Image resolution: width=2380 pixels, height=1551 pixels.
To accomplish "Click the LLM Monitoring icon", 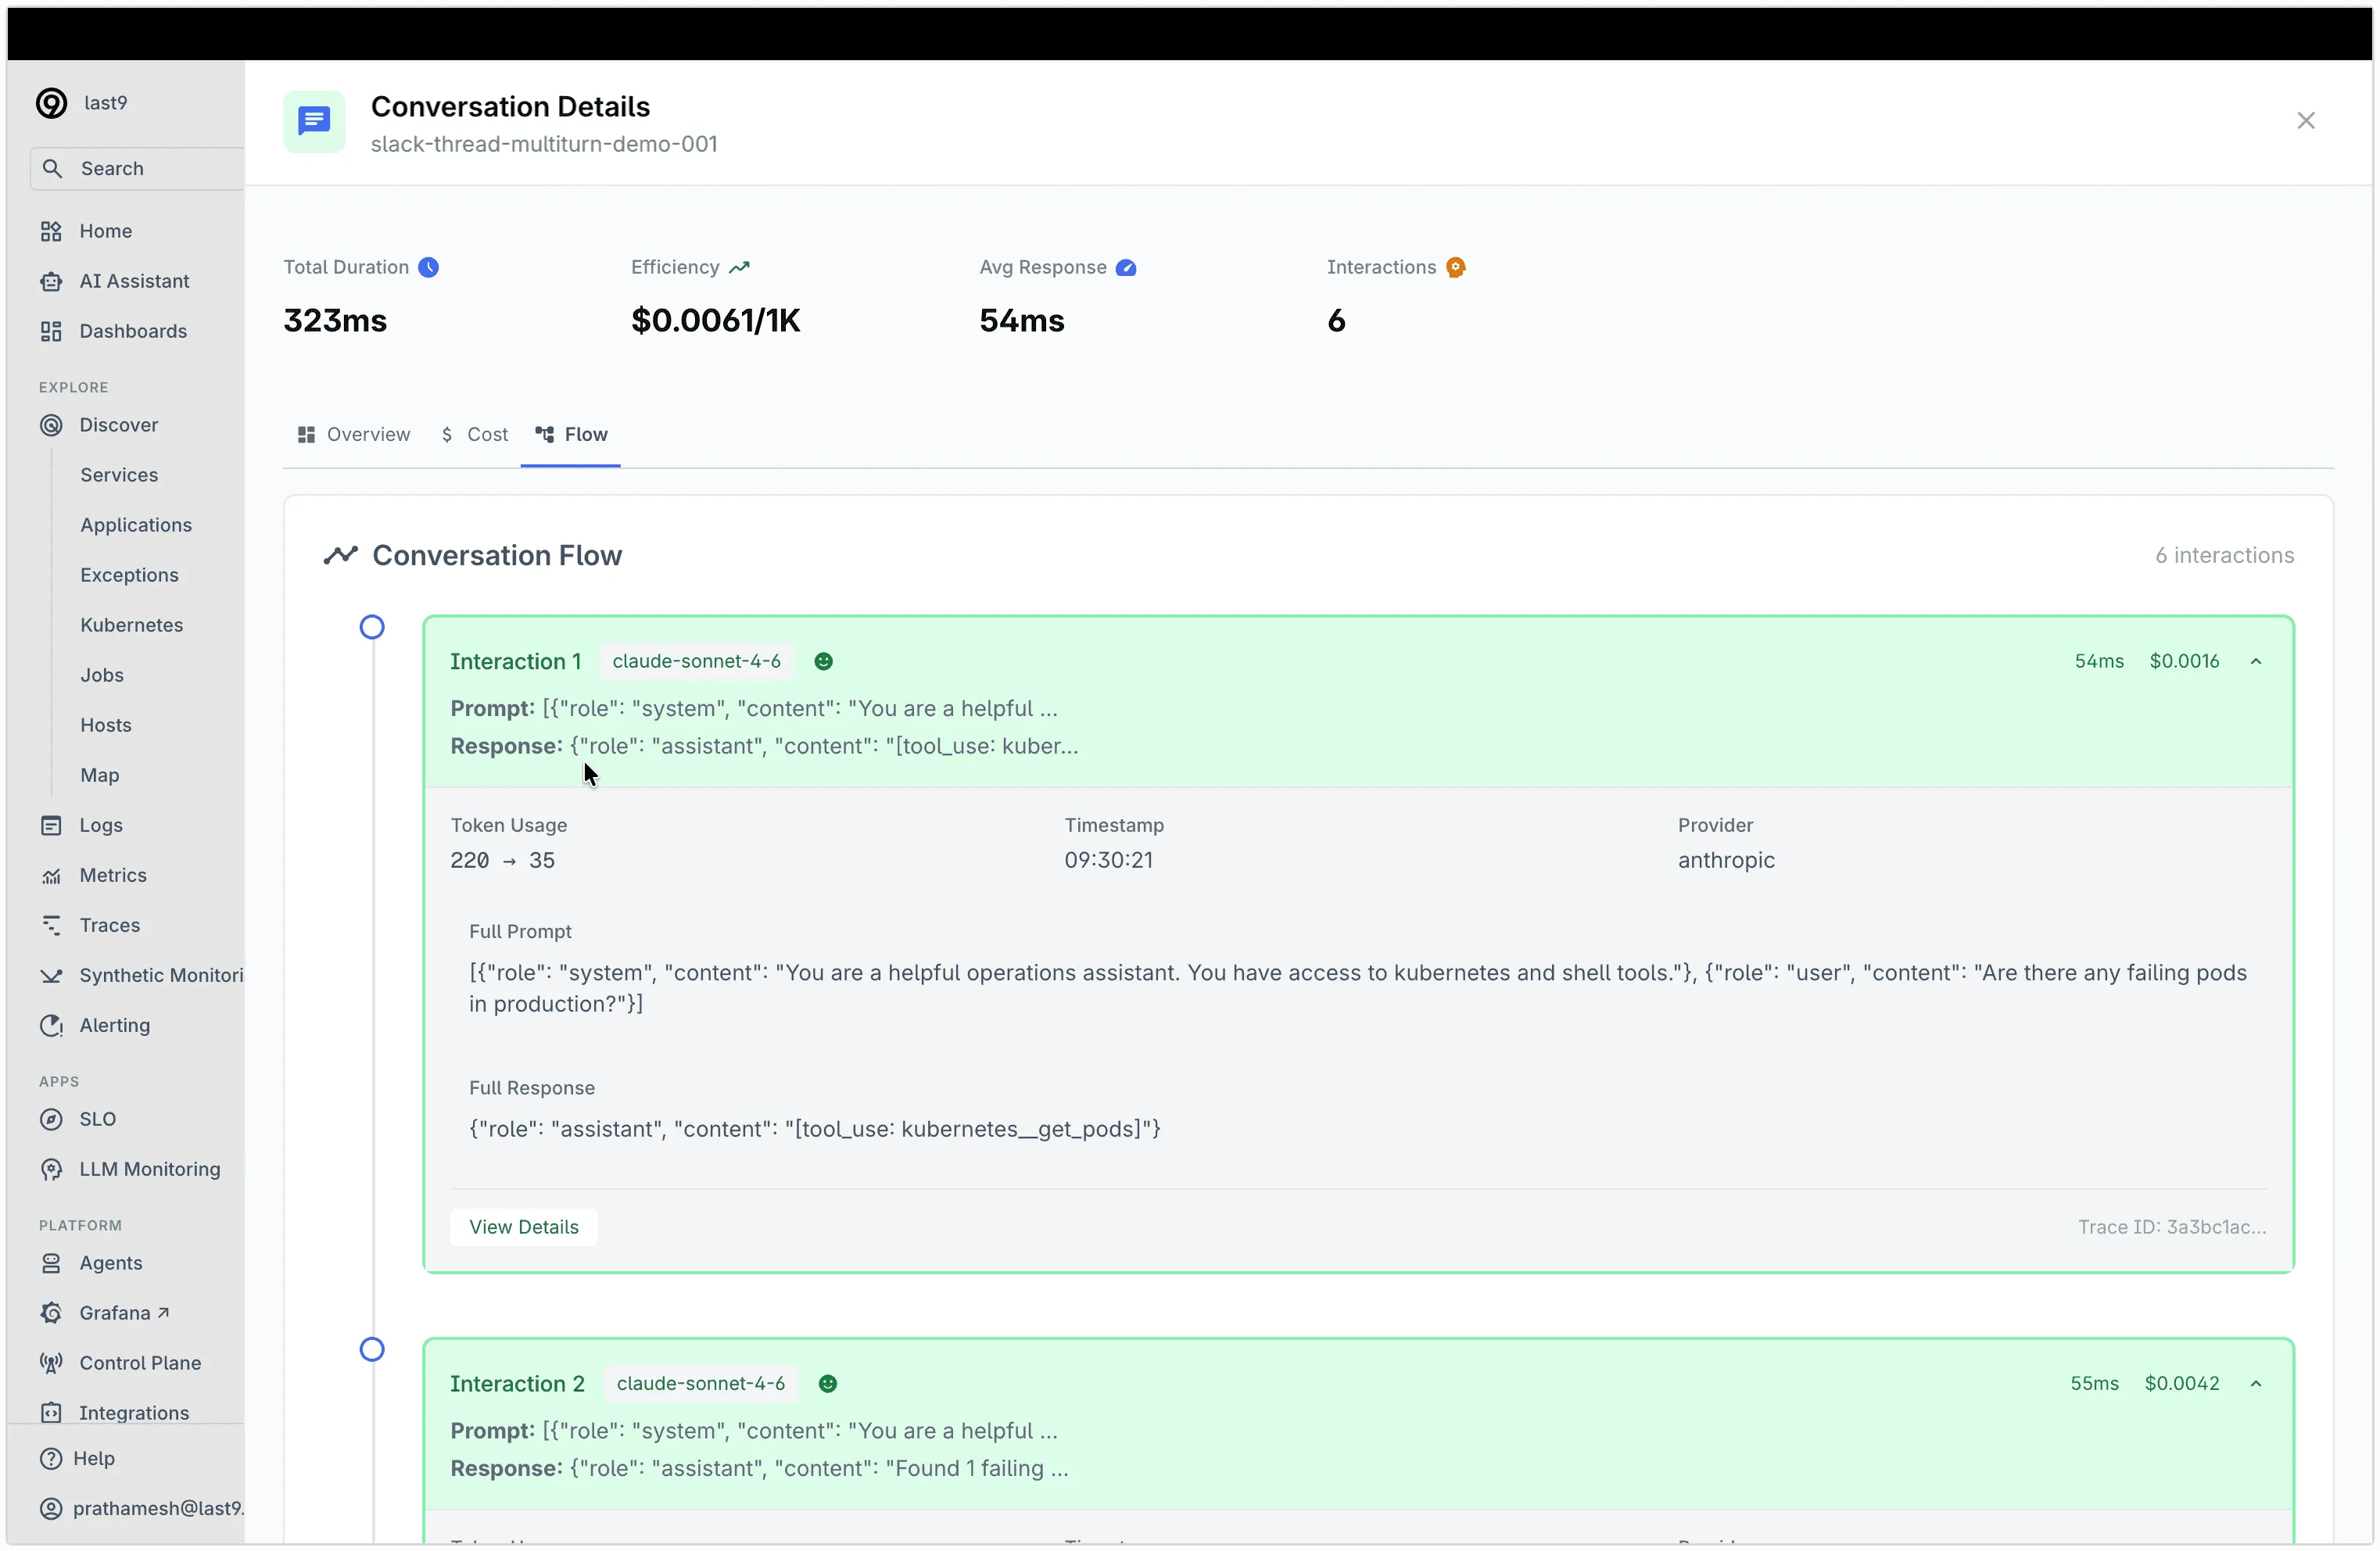I will point(51,1169).
